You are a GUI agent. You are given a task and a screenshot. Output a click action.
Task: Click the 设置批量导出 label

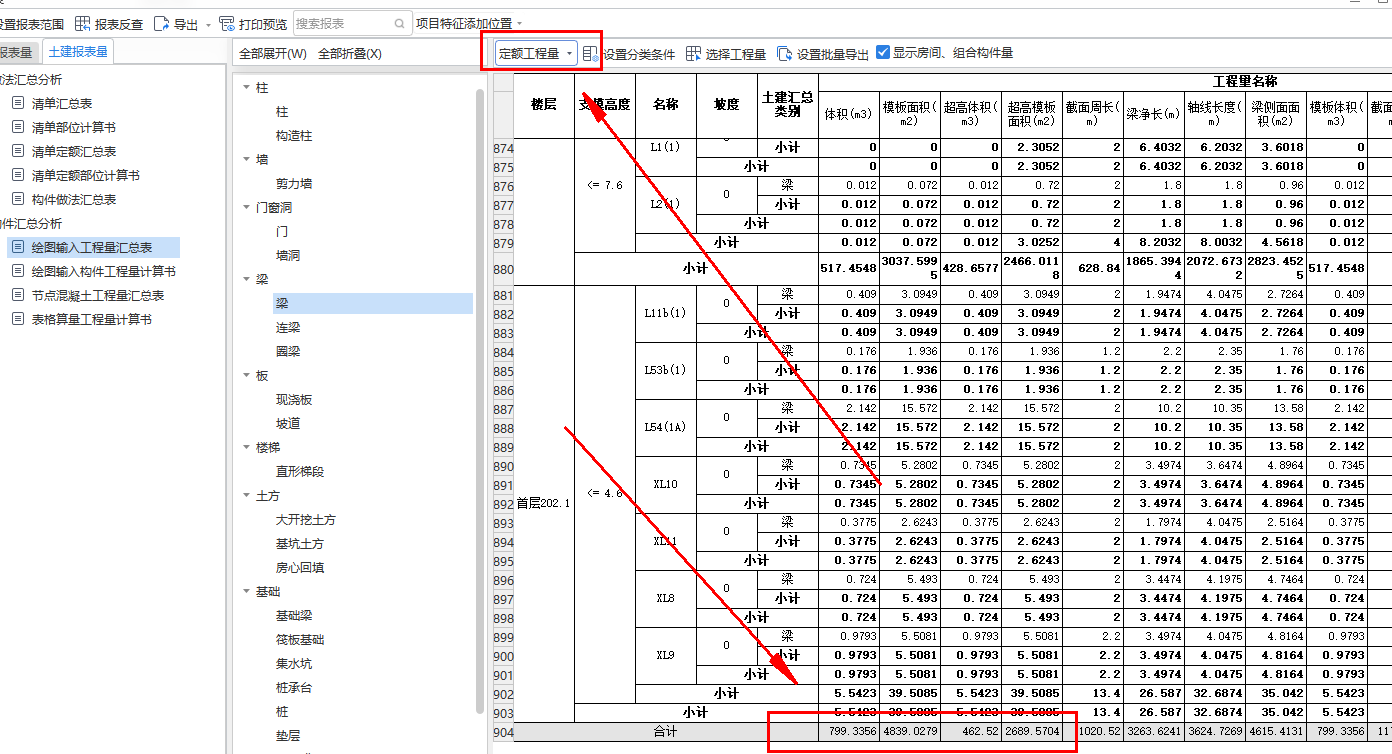(x=833, y=54)
